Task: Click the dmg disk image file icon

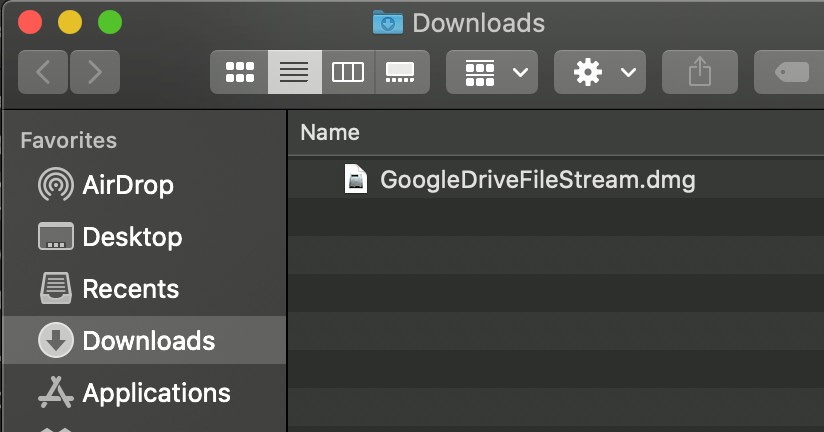Action: tap(356, 180)
